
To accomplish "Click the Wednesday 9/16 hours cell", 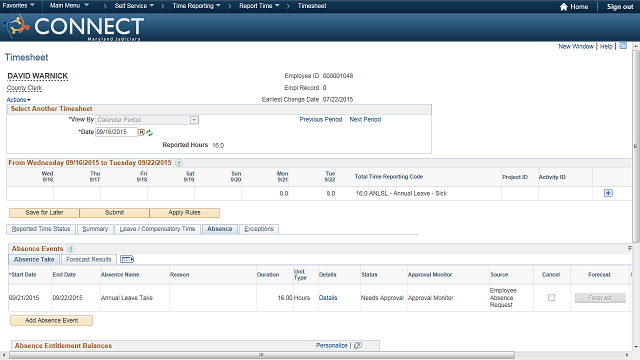I will point(30,193).
